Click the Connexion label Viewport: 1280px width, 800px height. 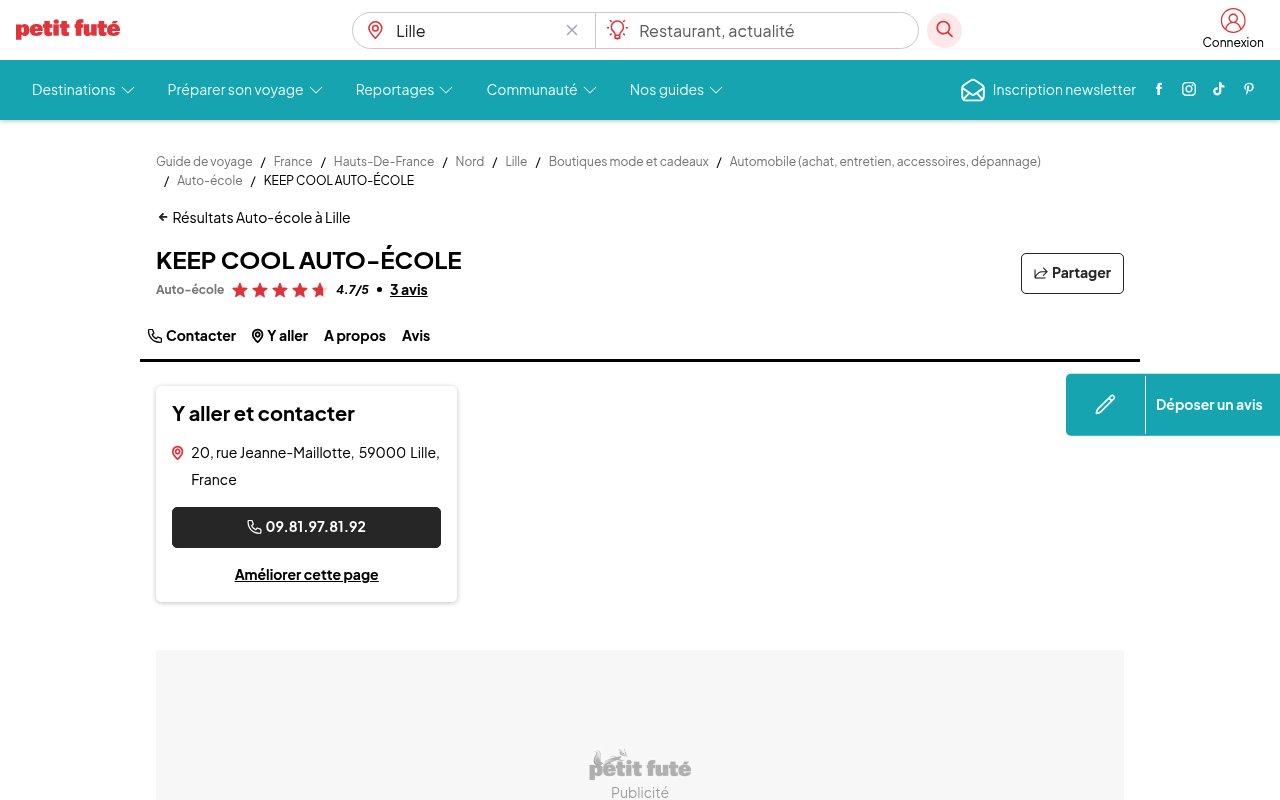pos(1233,43)
